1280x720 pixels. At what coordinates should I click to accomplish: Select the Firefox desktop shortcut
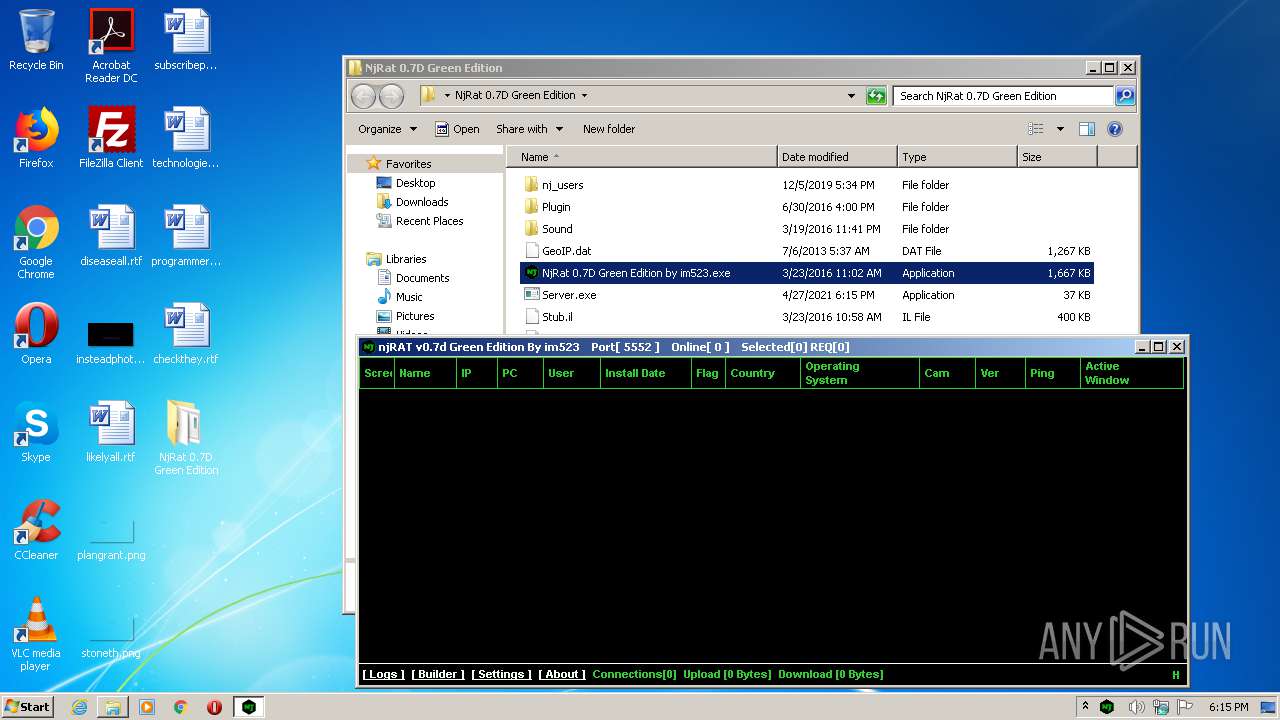36,138
